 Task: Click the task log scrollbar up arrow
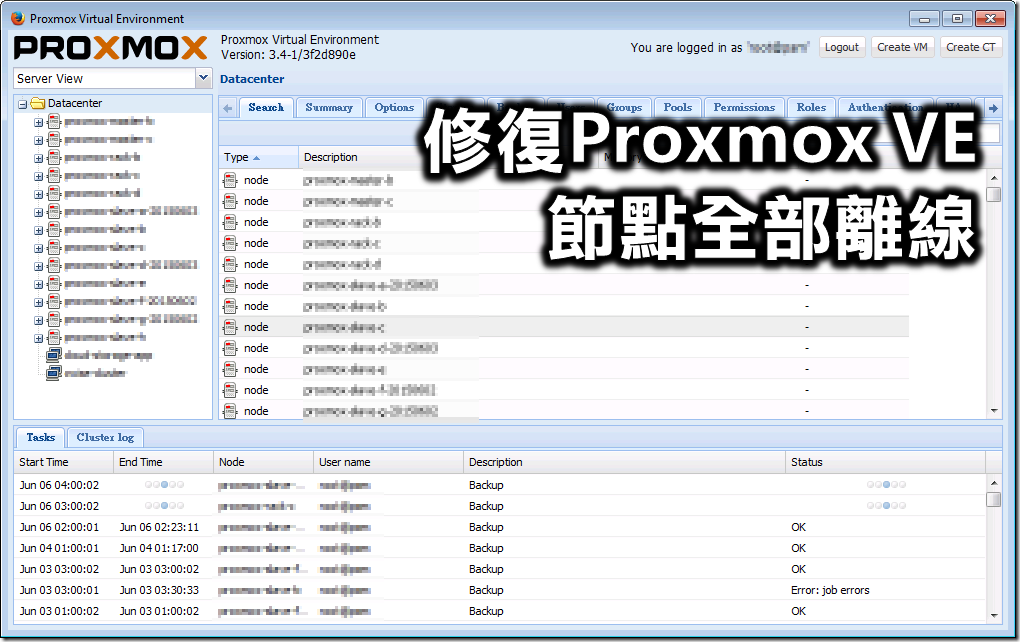point(993,483)
